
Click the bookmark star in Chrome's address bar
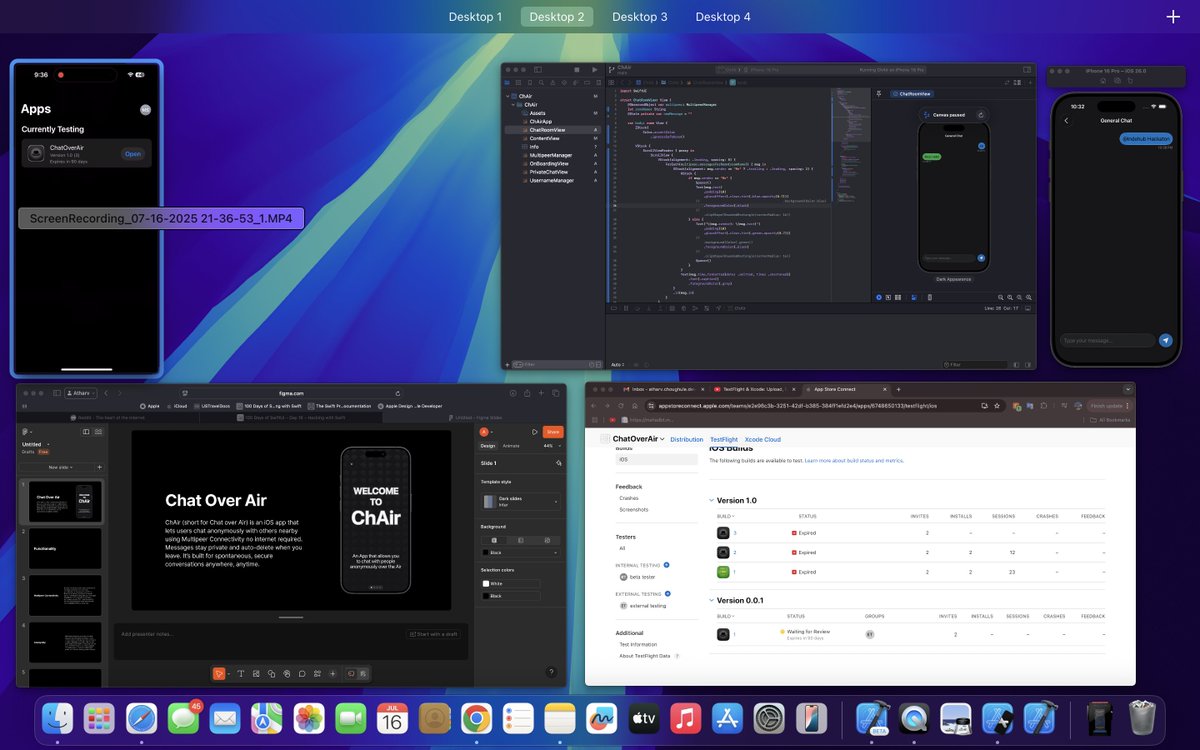coord(997,406)
